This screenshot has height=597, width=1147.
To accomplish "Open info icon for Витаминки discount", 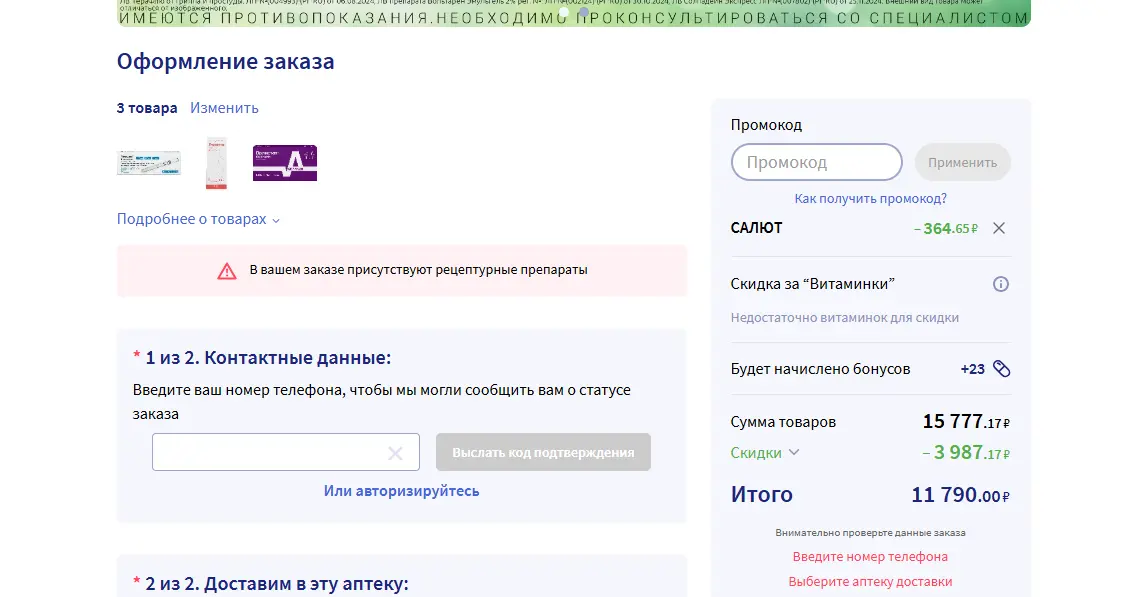I will pos(1001,284).
